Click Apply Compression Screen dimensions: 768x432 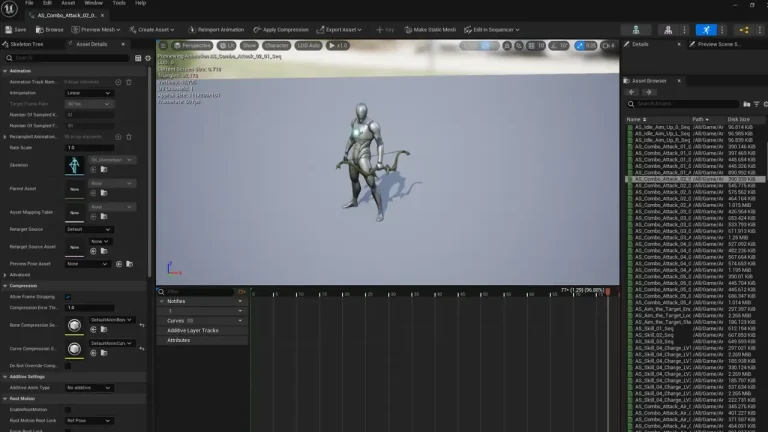pos(281,30)
